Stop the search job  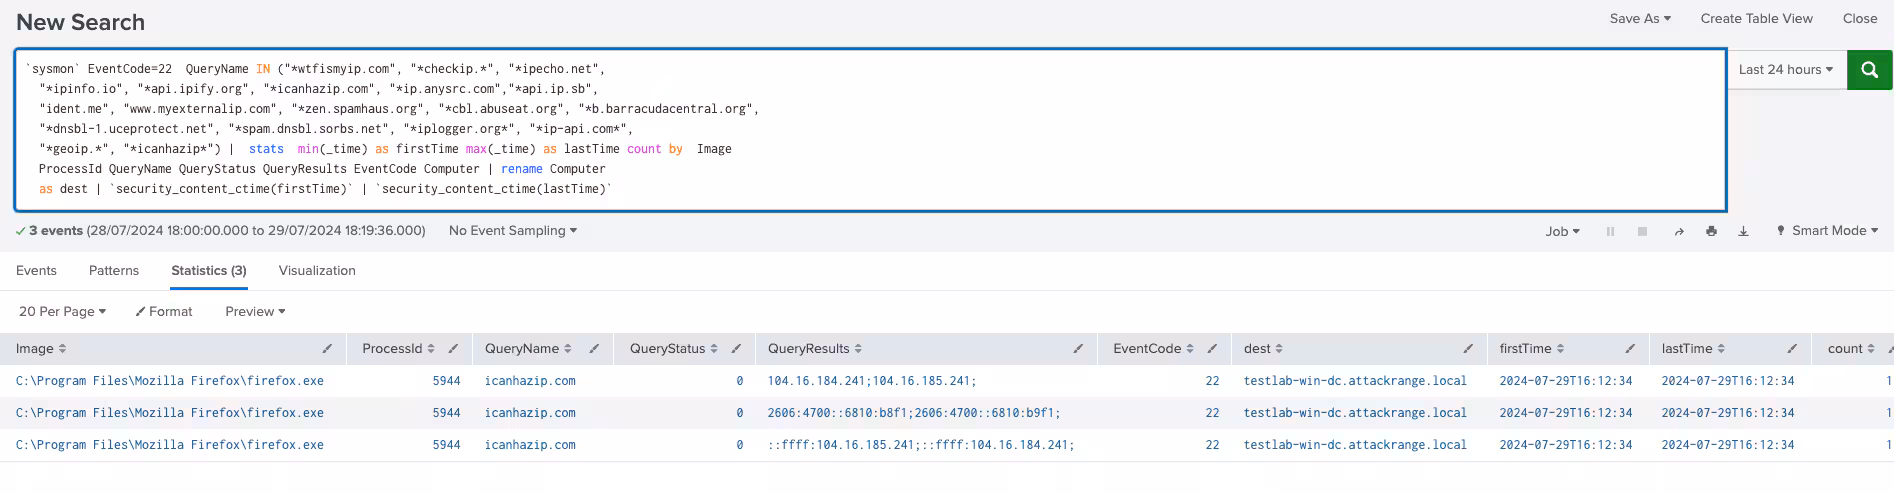pyautogui.click(x=1642, y=231)
